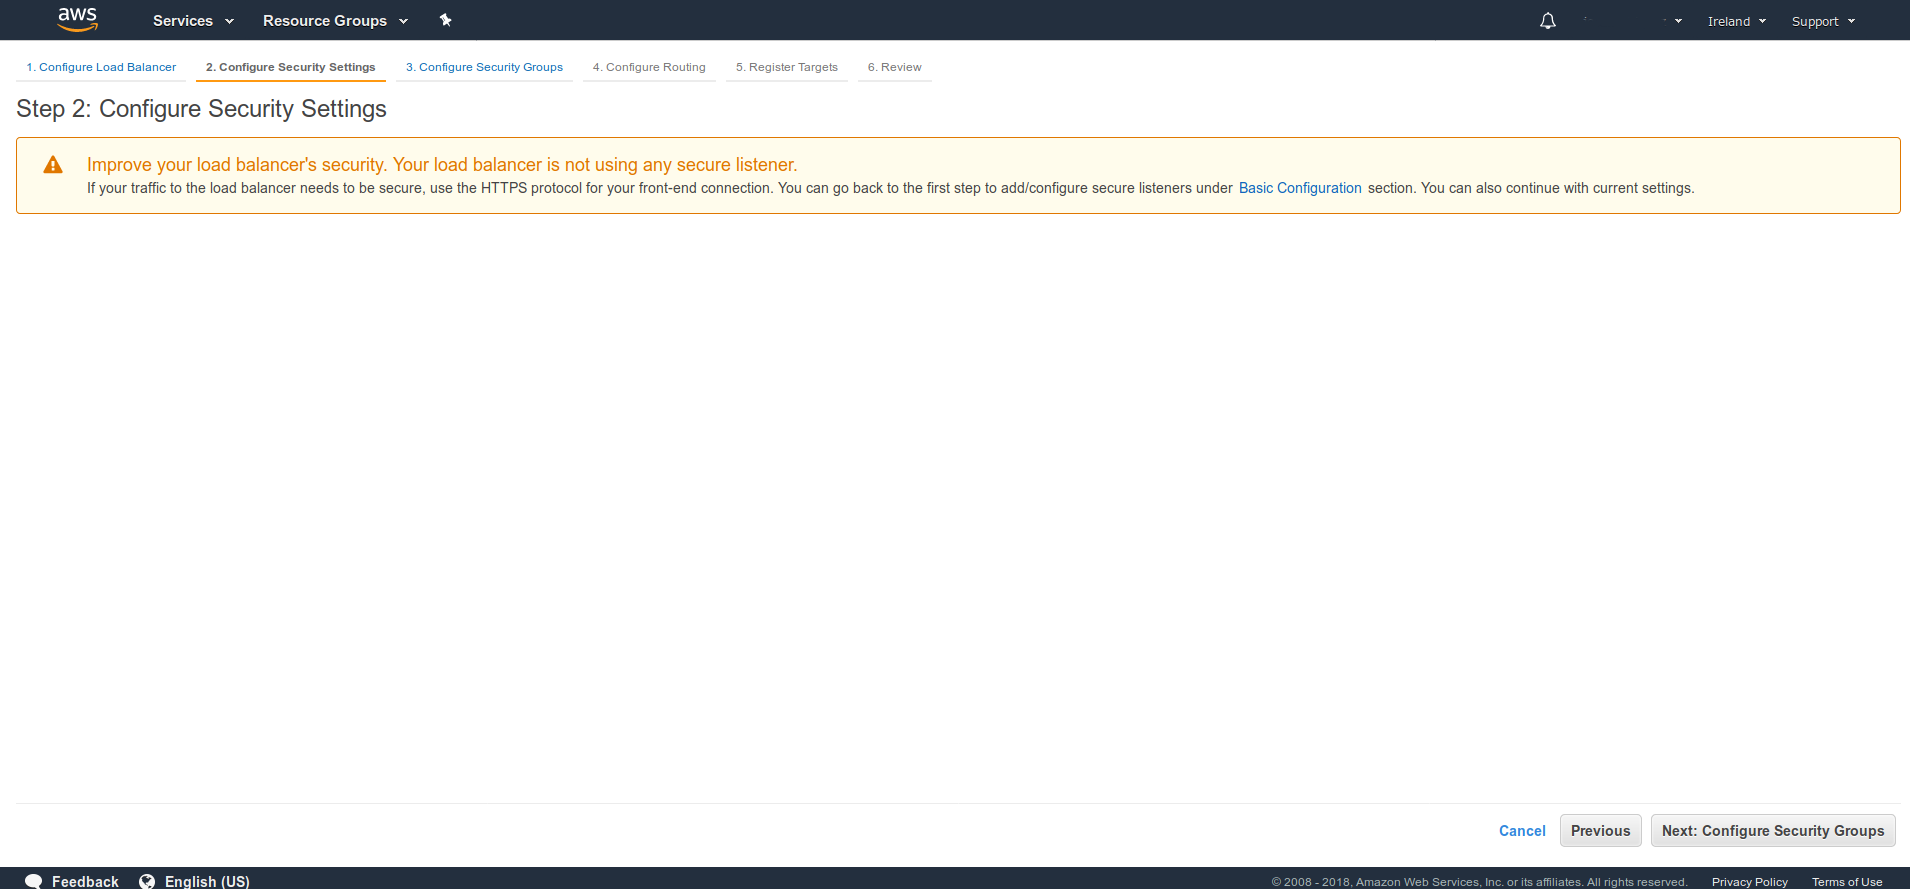Open the Resource Groups dropdown

pos(335,21)
